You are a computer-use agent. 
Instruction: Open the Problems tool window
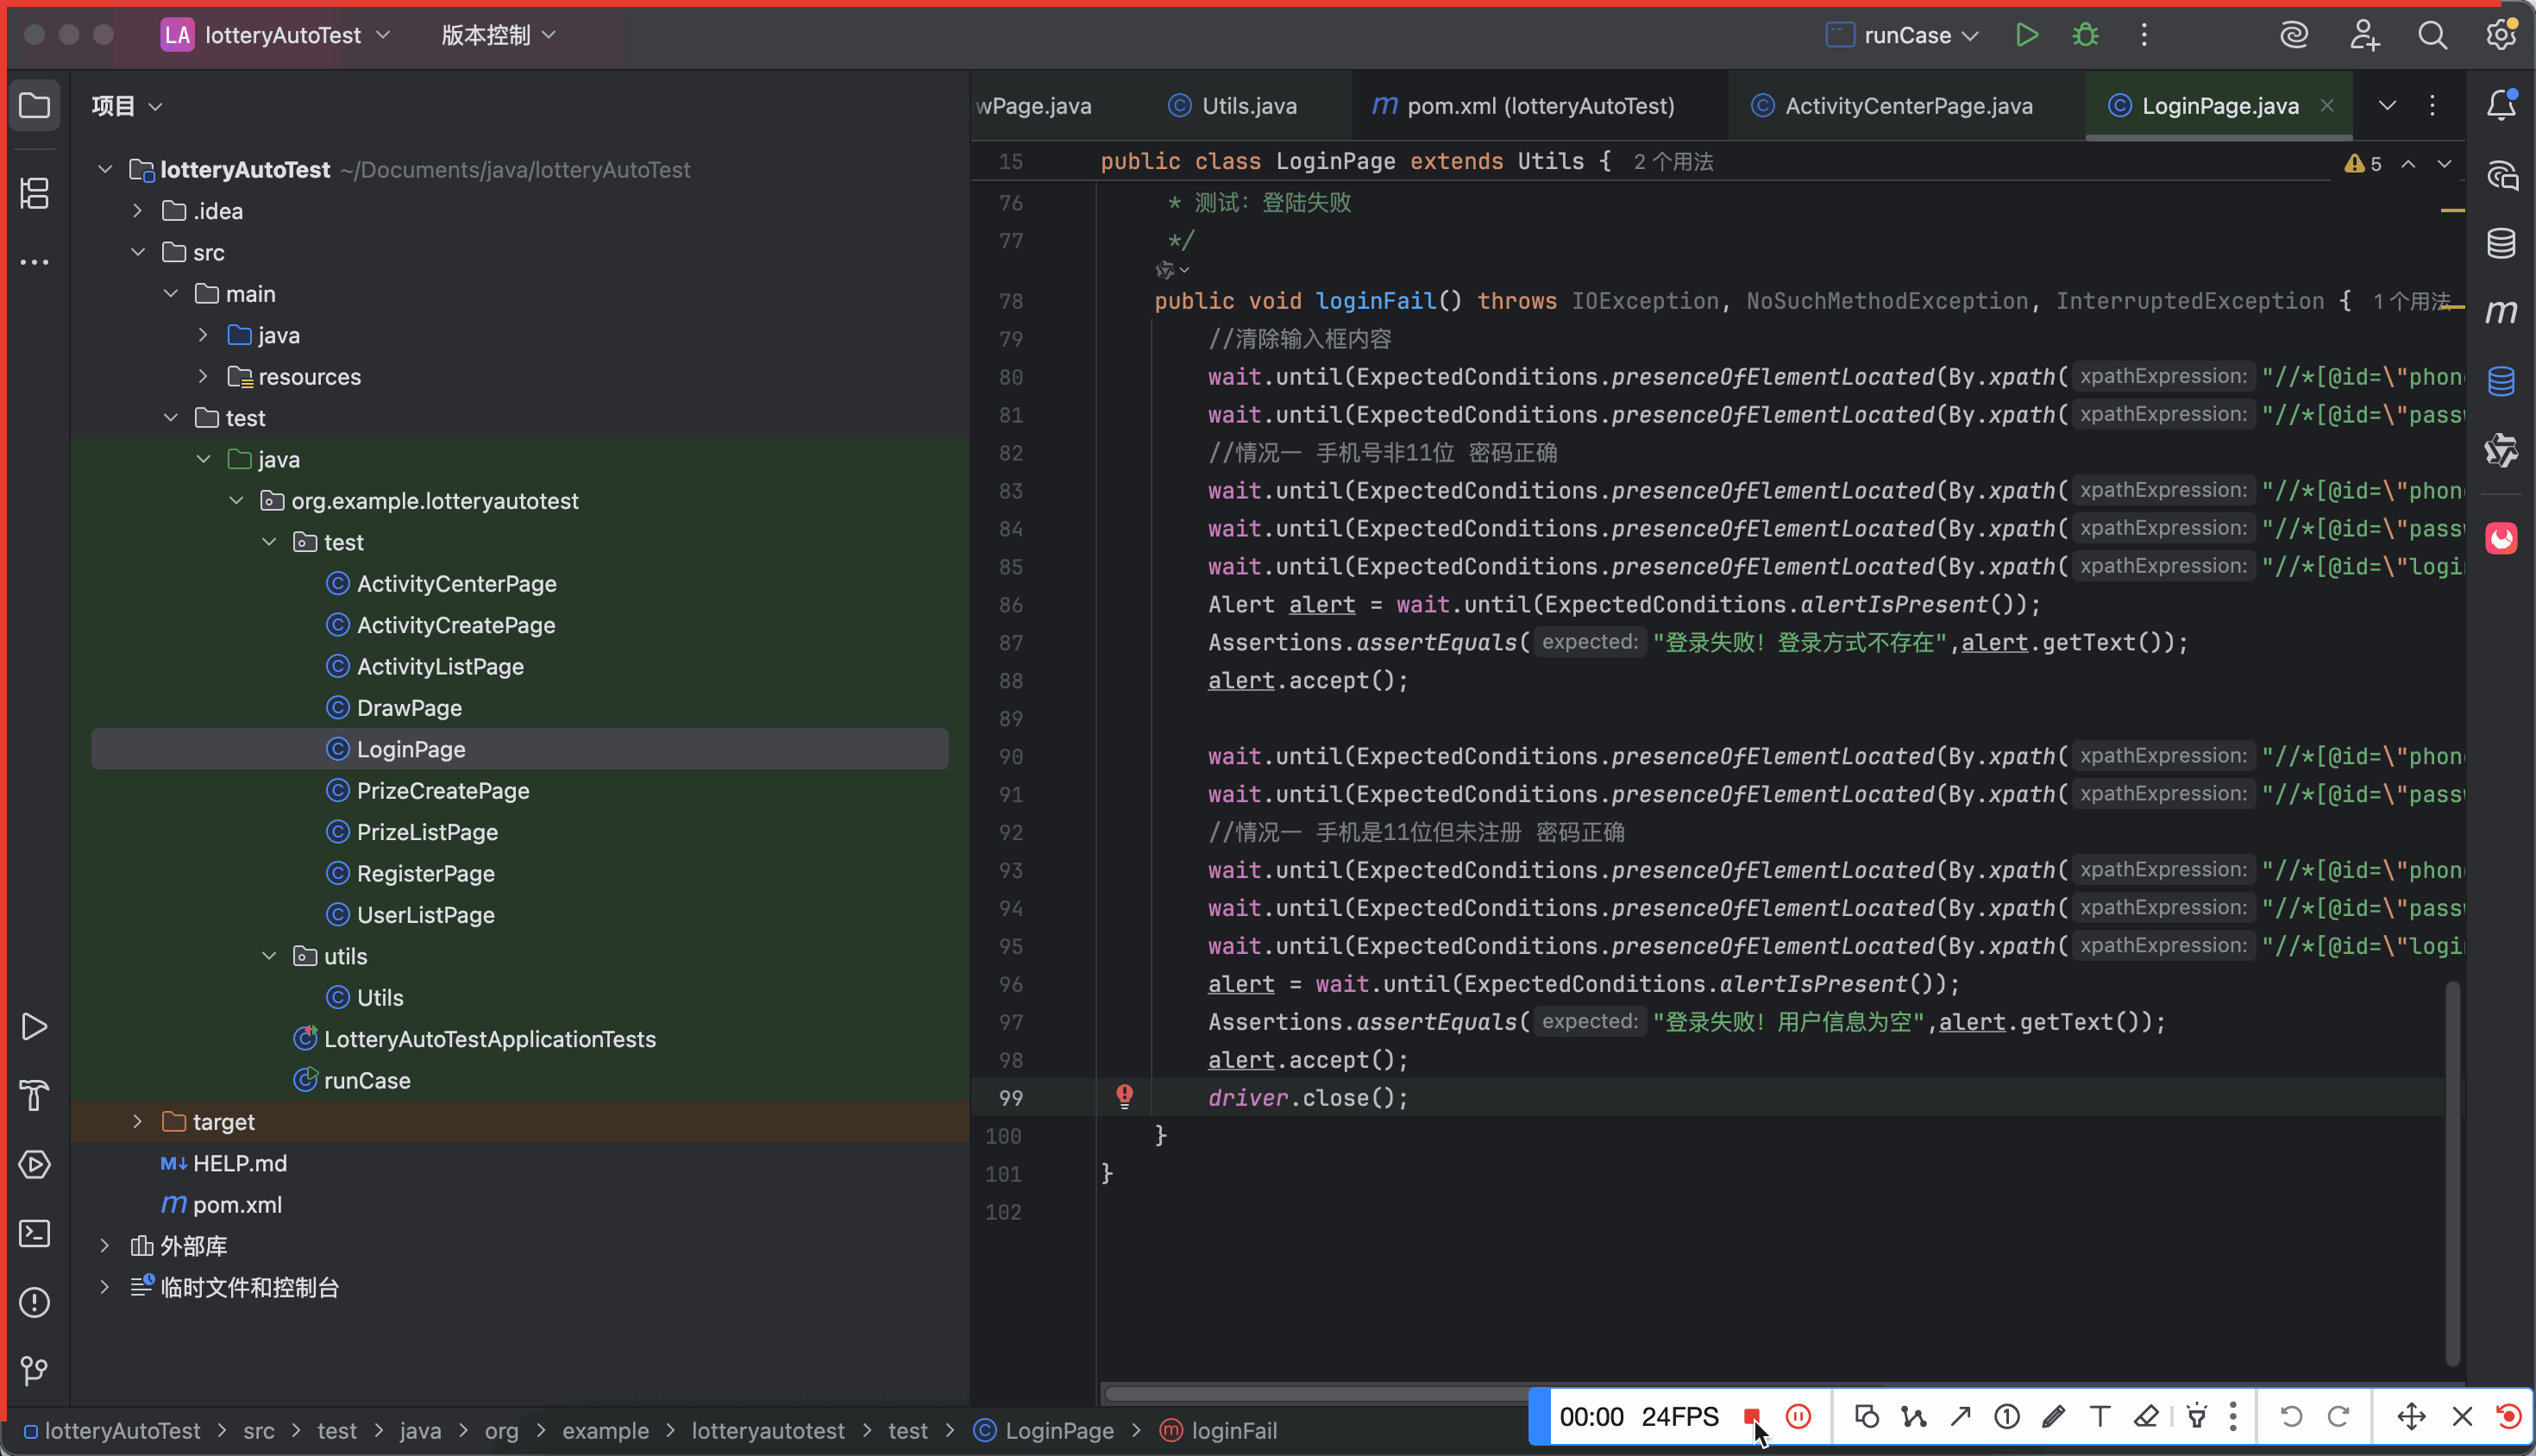(35, 1302)
